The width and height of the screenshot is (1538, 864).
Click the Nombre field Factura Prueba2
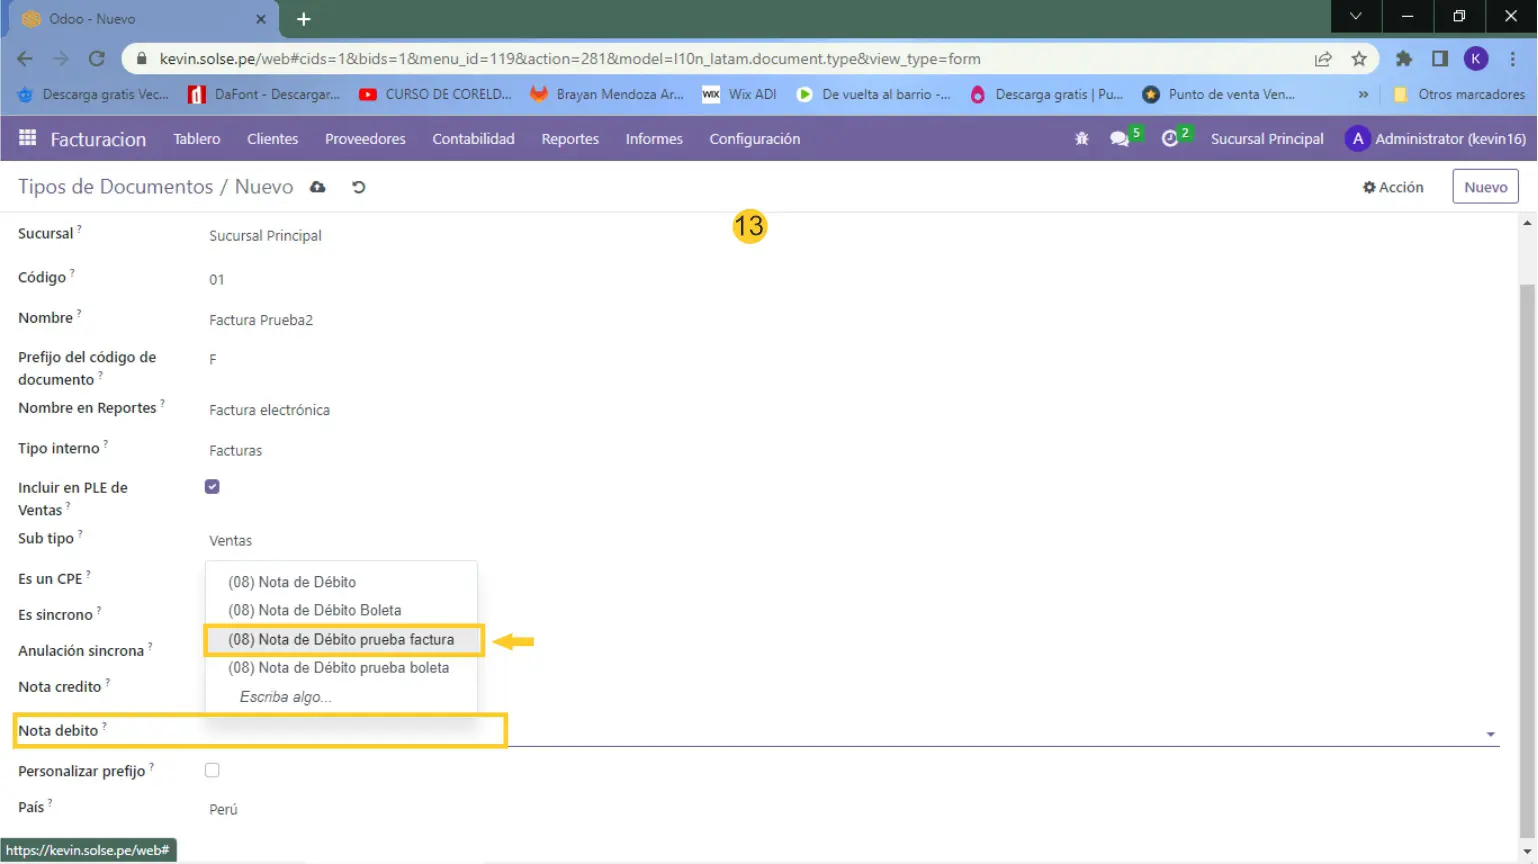click(261, 320)
